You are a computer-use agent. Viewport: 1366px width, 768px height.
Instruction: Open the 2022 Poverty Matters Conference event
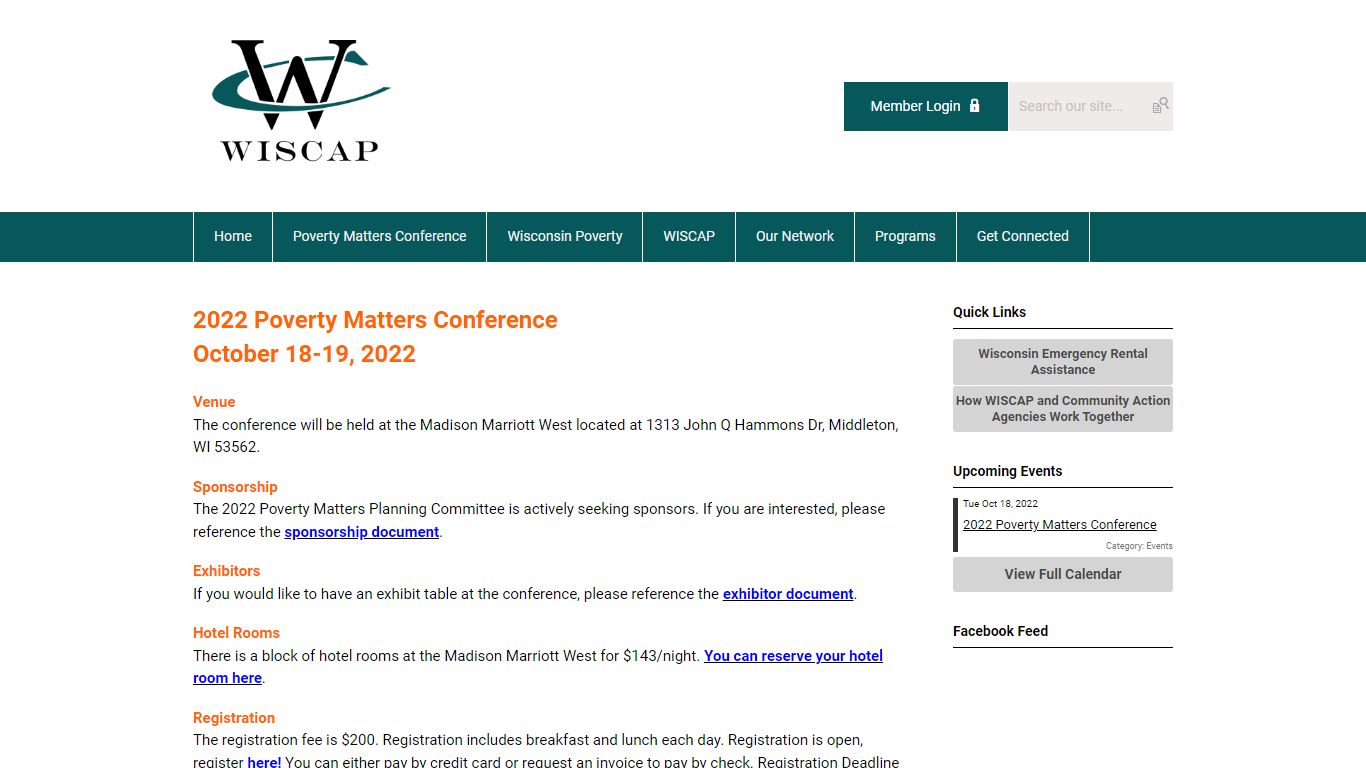tap(1060, 525)
